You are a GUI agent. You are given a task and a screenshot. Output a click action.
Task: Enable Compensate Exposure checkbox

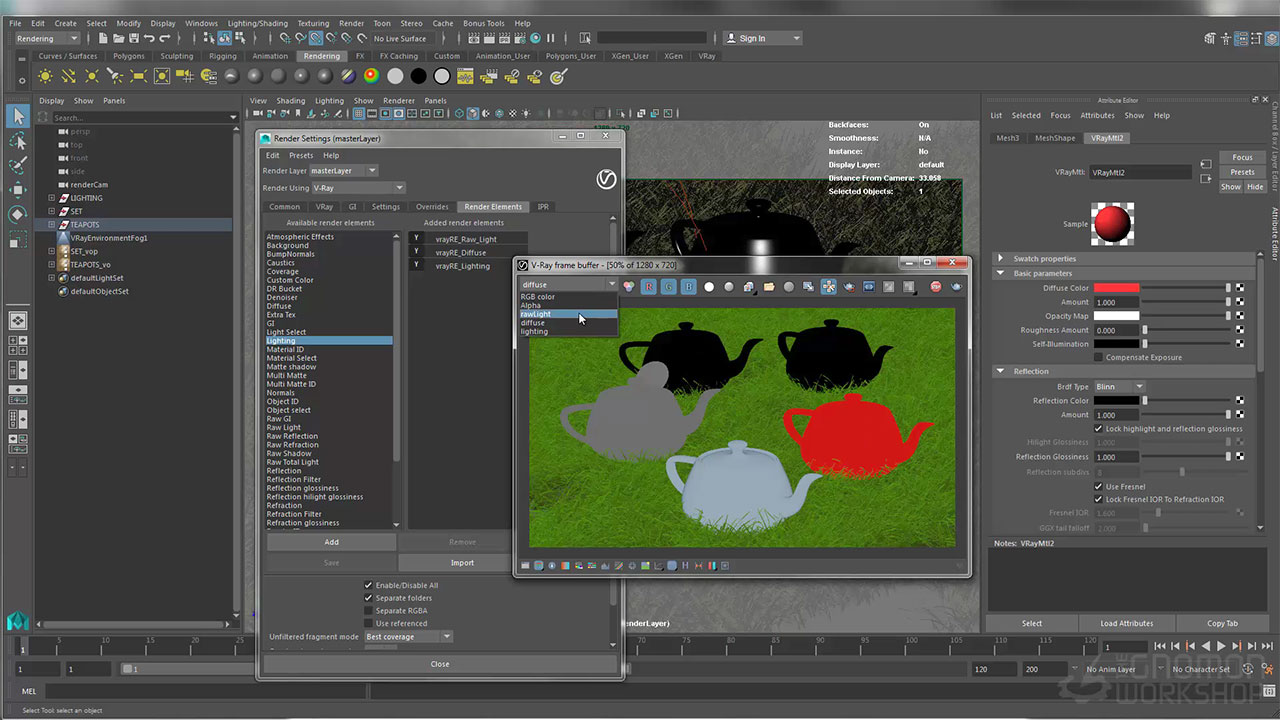[x=1099, y=357]
